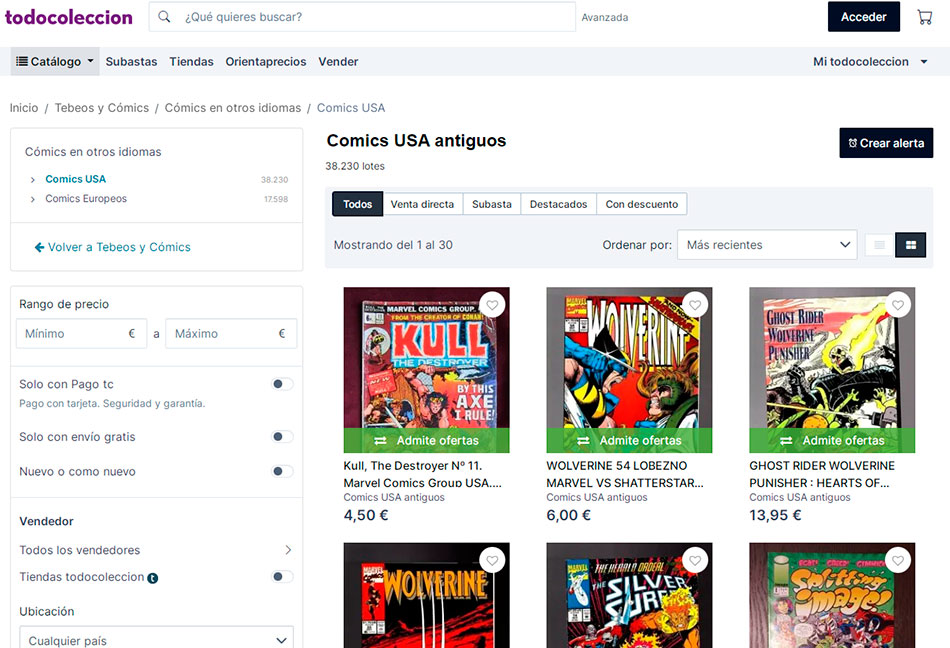Switch to list view layout icon

[x=880, y=245]
